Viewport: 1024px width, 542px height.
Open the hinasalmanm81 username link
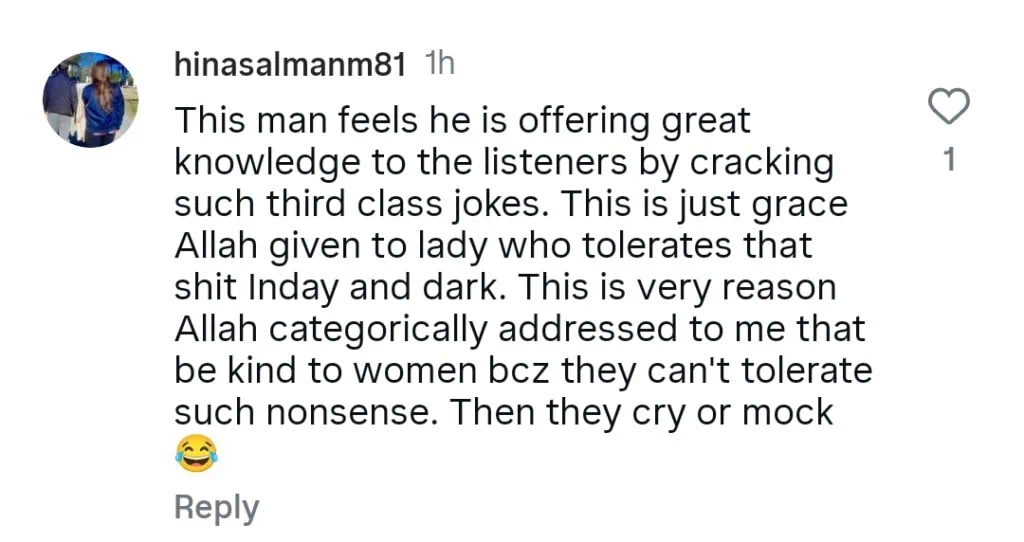click(x=290, y=65)
